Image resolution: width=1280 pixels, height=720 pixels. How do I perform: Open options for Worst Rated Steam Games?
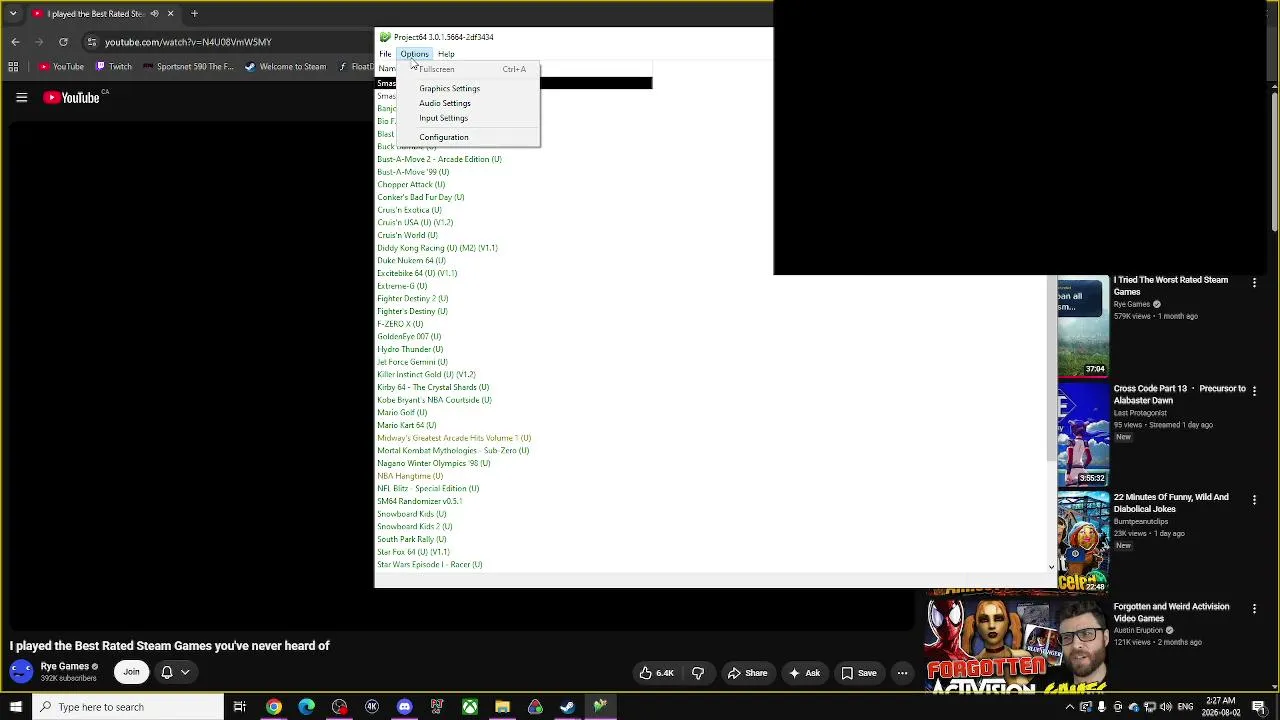pos(1254,283)
